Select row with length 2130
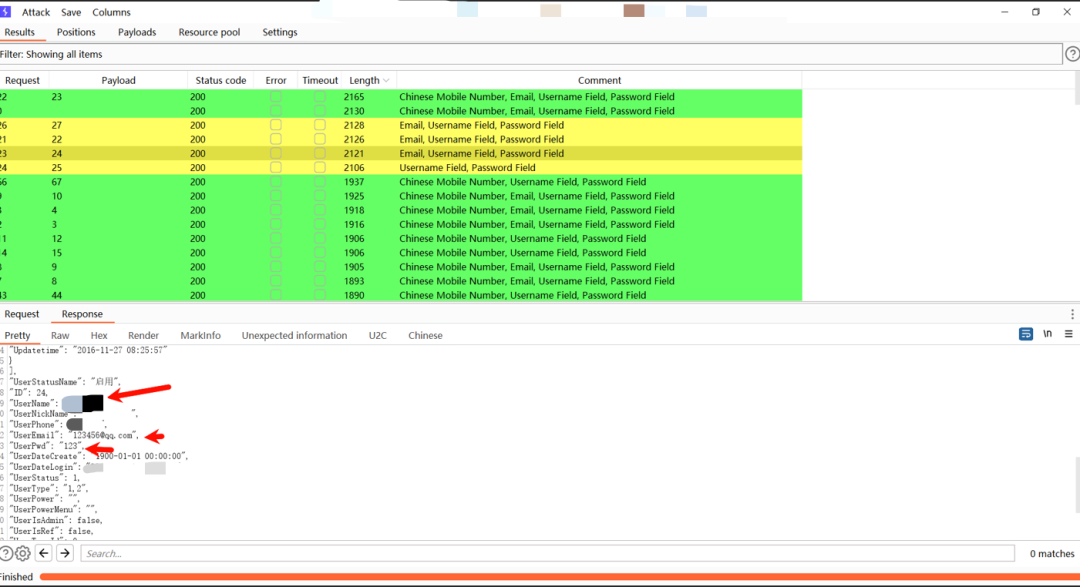Image resolution: width=1080 pixels, height=587 pixels. [x=401, y=111]
